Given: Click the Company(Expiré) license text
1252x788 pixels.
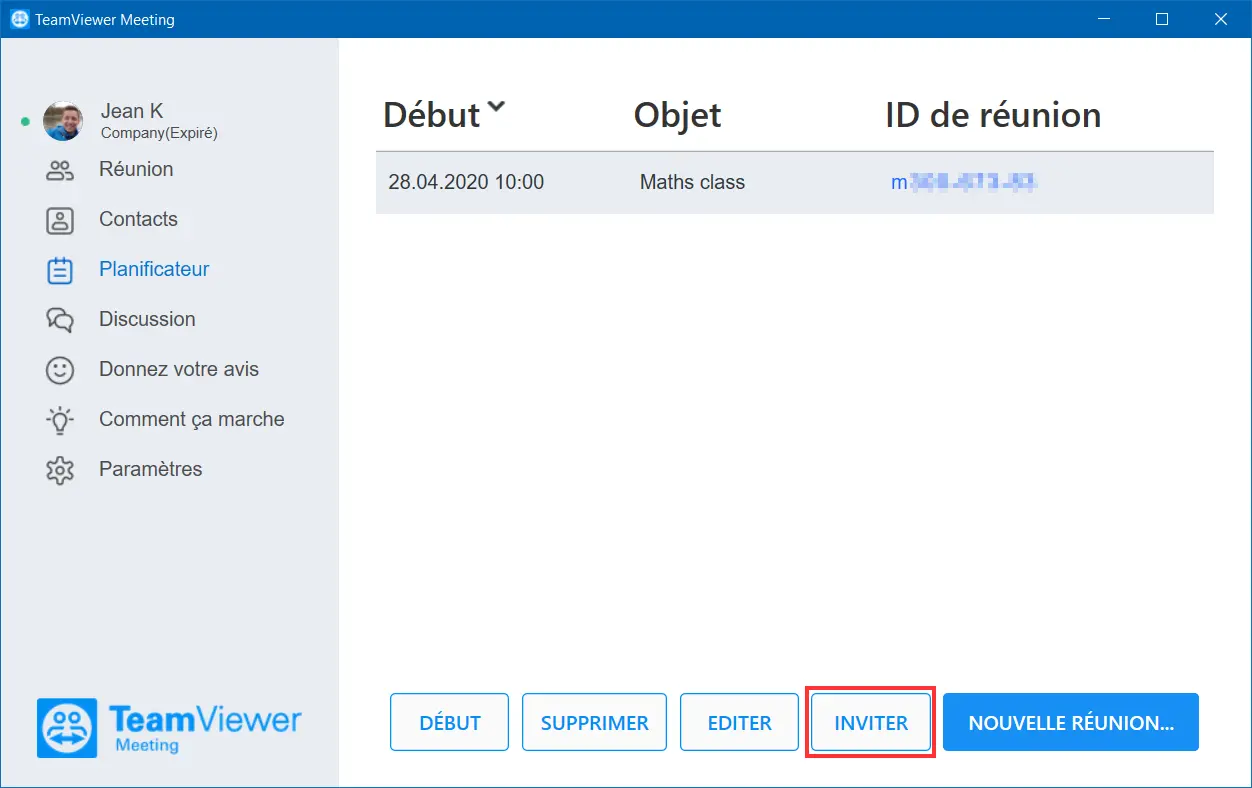Looking at the screenshot, I should (159, 132).
